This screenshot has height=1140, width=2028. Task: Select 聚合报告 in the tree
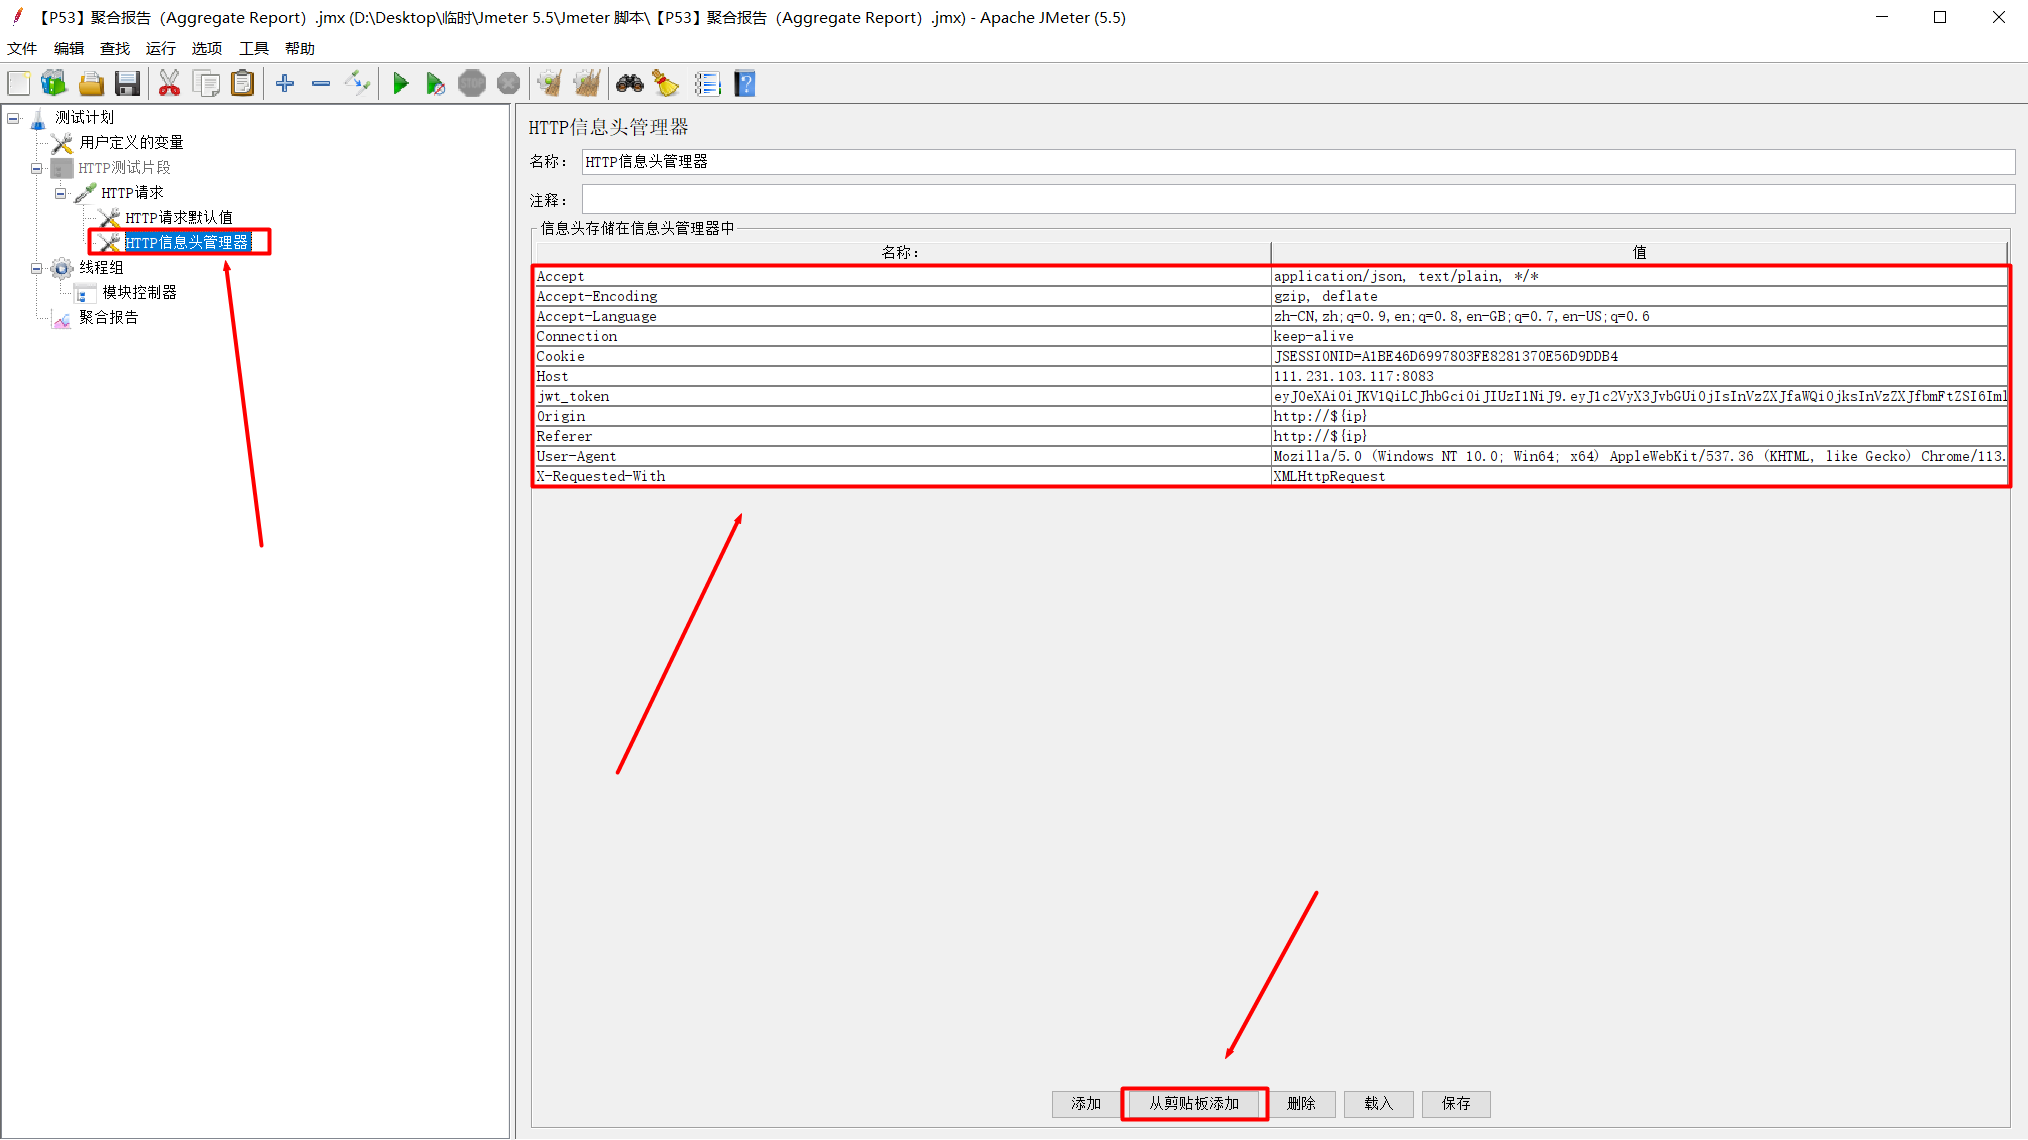pyautogui.click(x=109, y=317)
